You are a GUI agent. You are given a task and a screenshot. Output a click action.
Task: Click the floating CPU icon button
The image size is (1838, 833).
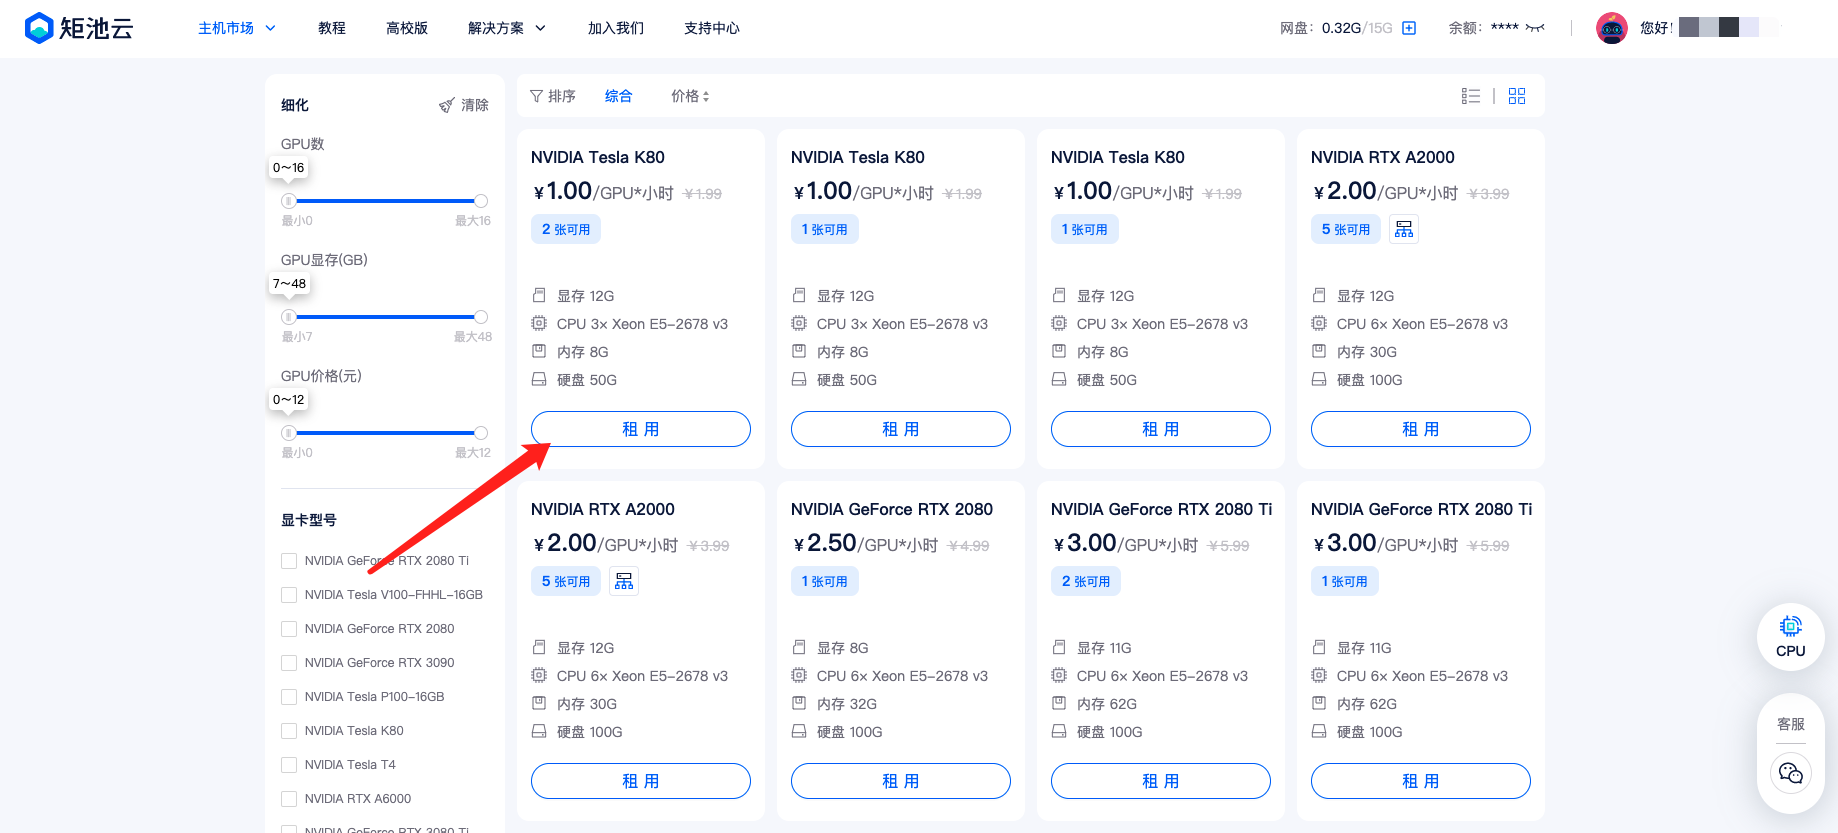pyautogui.click(x=1790, y=637)
